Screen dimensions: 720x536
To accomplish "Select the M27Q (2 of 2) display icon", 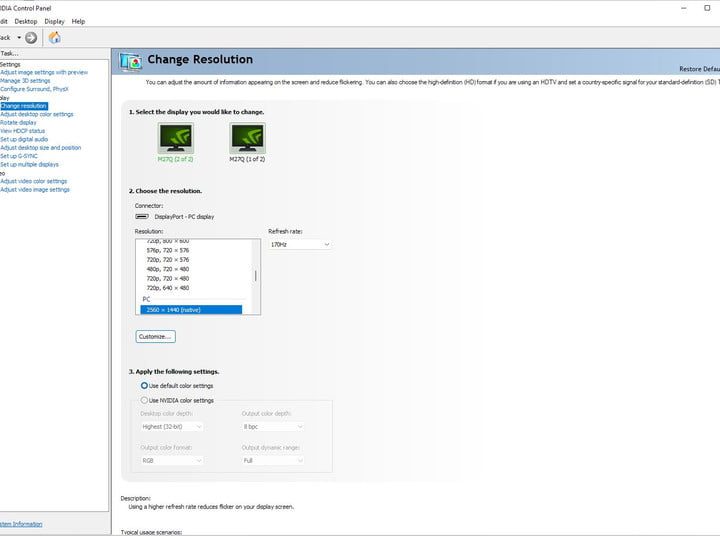I will pyautogui.click(x=175, y=138).
